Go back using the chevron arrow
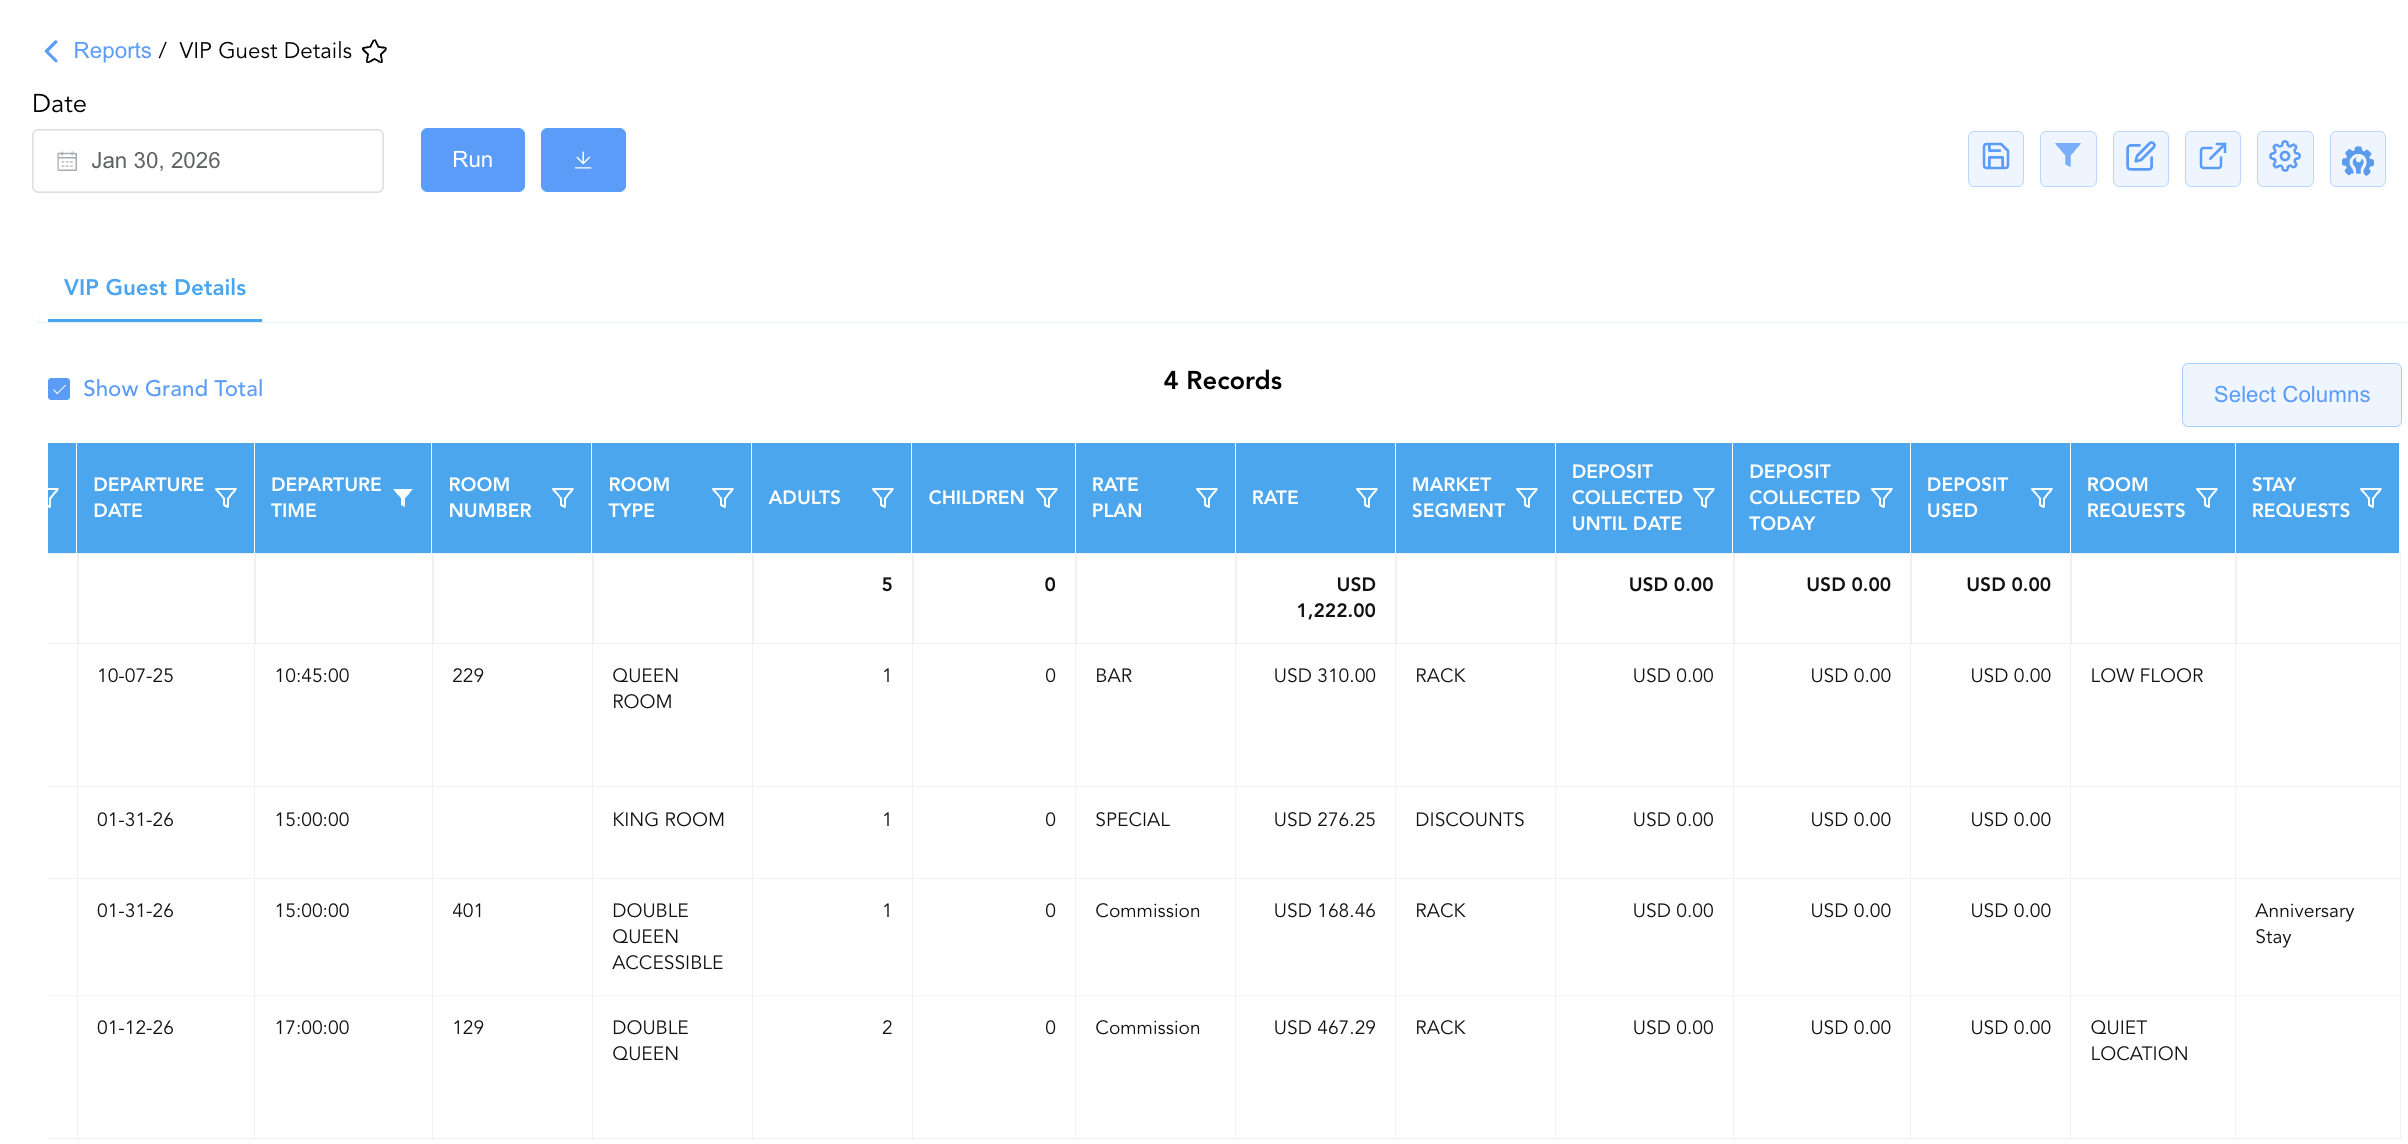Viewport: 2408px width, 1144px height. point(52,51)
